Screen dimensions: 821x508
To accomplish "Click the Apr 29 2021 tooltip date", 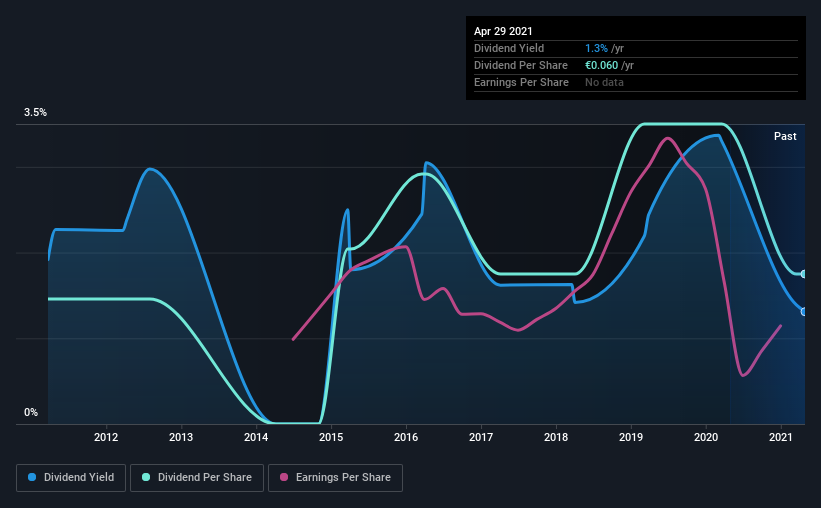I will [503, 31].
